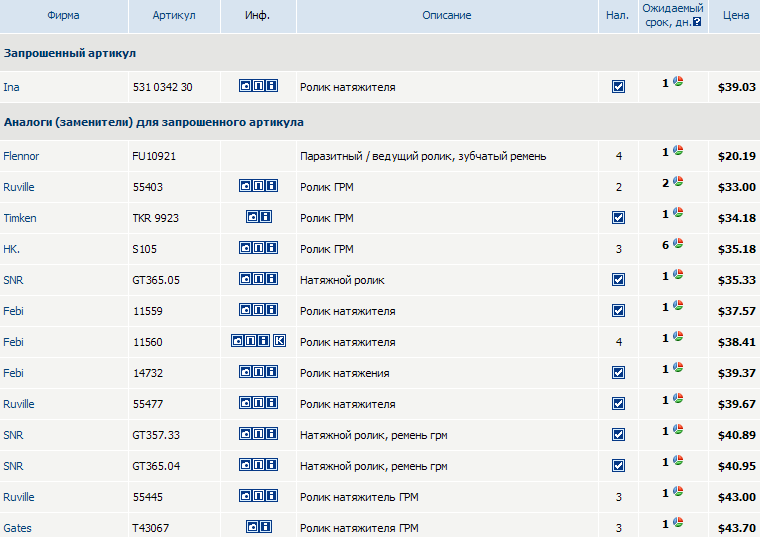760x537 pixels.
Task: Open photo camera icon for SNR GT365.05
Action: pyautogui.click(x=246, y=279)
